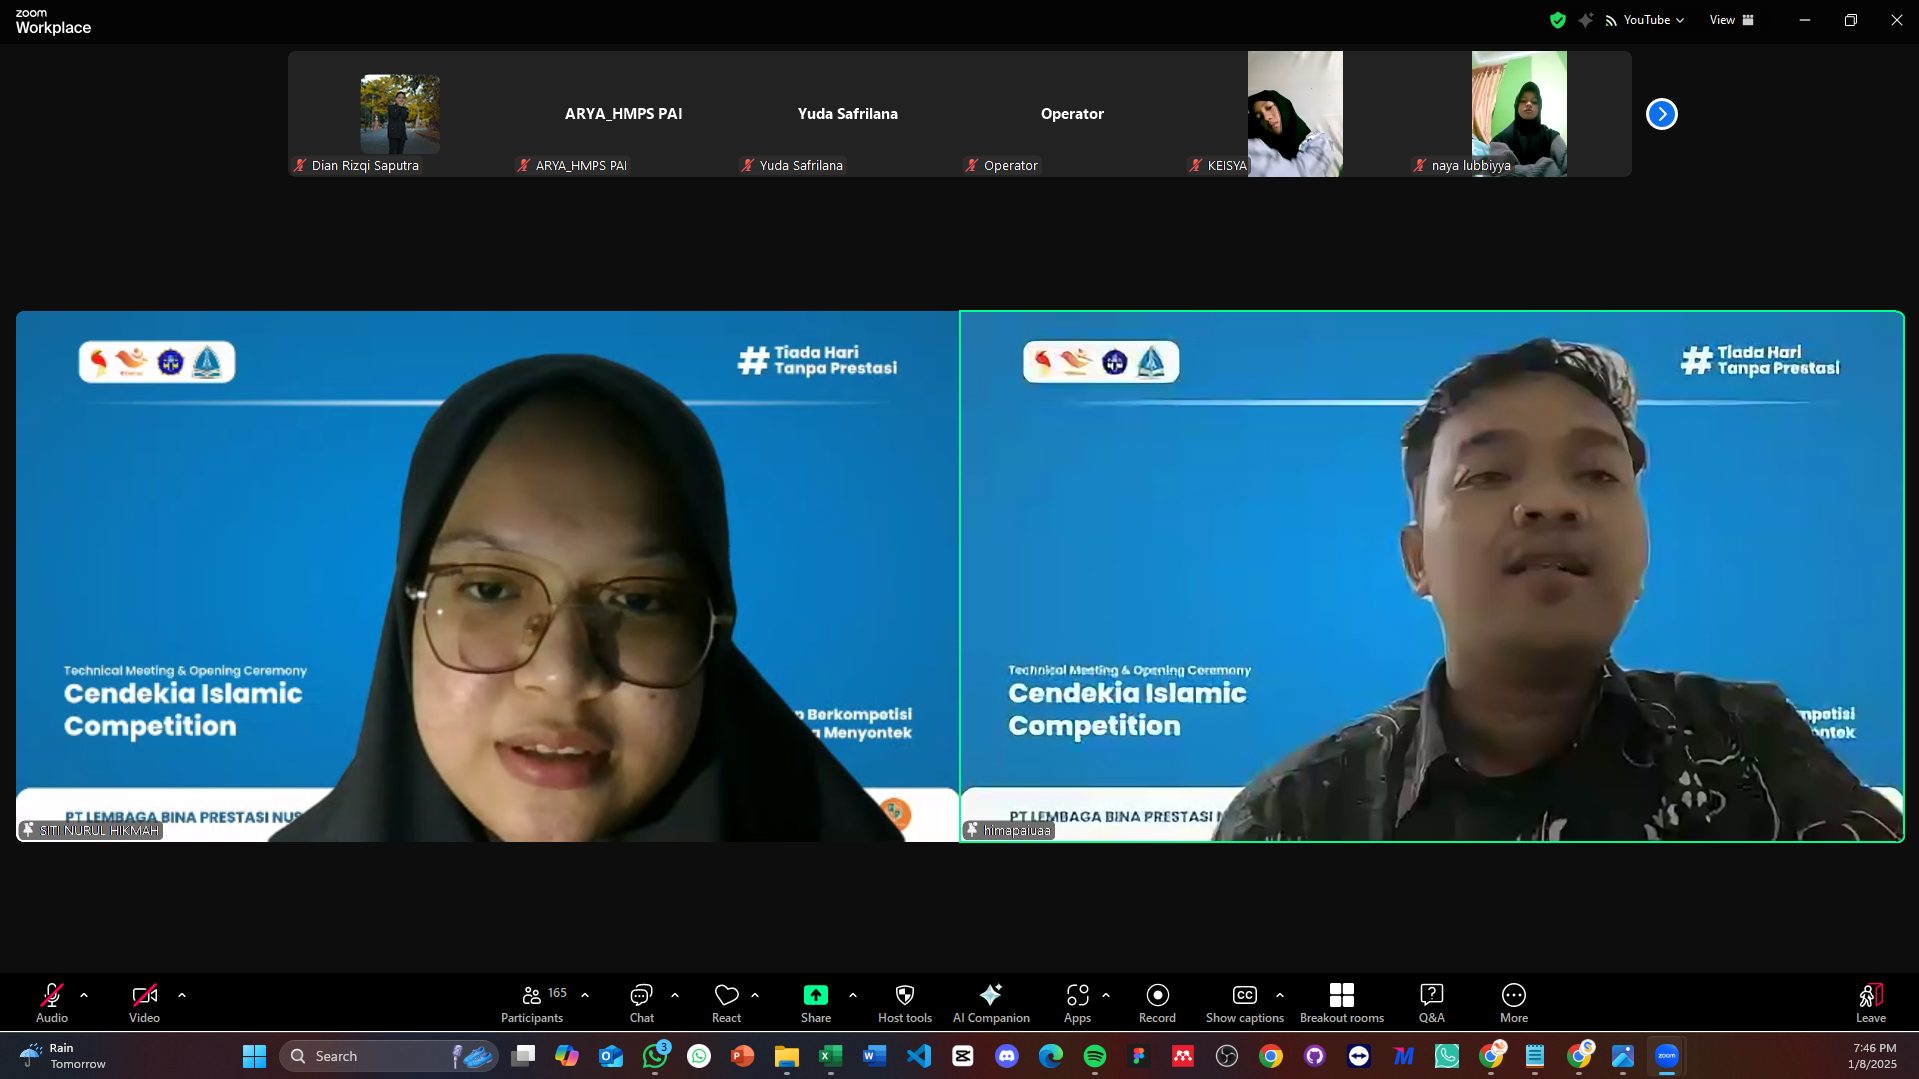The height and width of the screenshot is (1079, 1919).
Task: Open the View layout menu
Action: click(x=1731, y=20)
